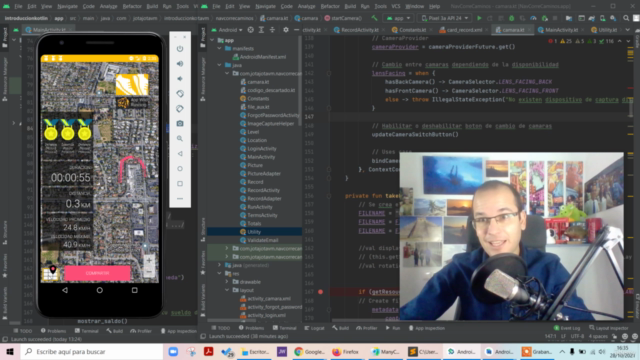Expand java (generated) folder
The image size is (640, 360).
(x=220, y=265)
